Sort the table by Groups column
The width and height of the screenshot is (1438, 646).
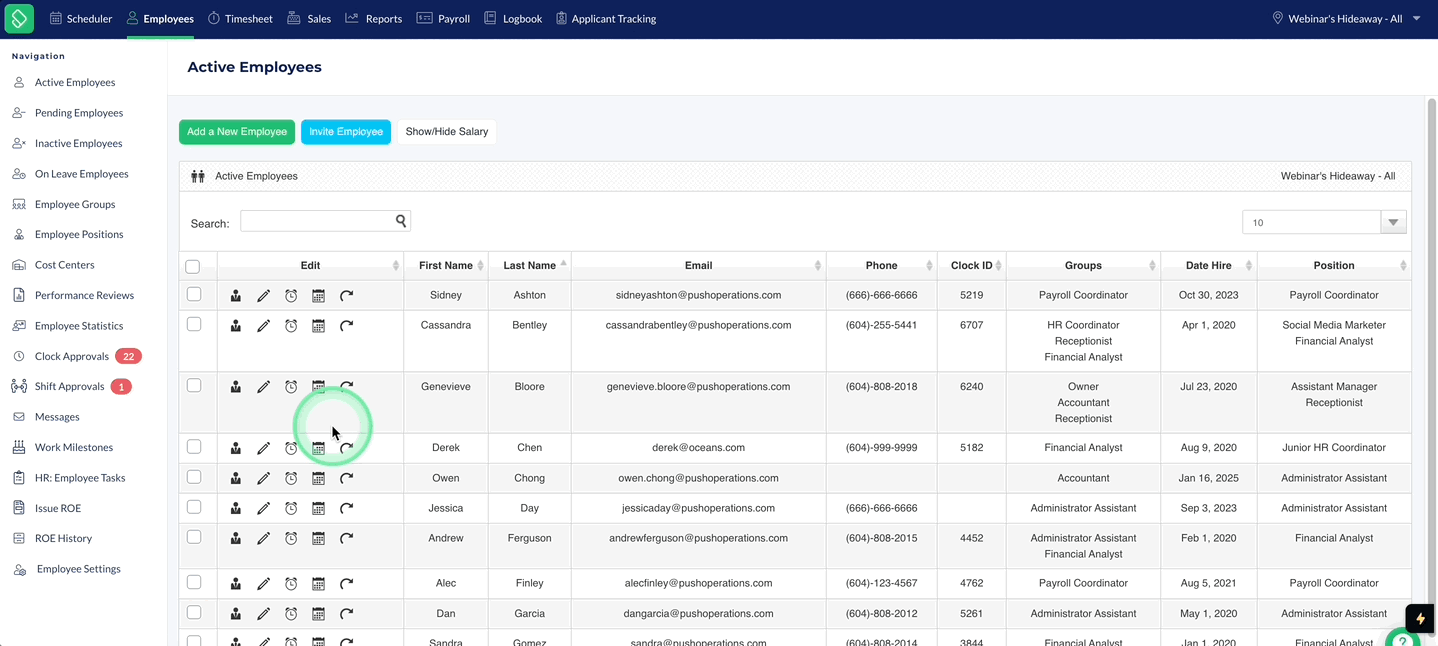(1083, 265)
